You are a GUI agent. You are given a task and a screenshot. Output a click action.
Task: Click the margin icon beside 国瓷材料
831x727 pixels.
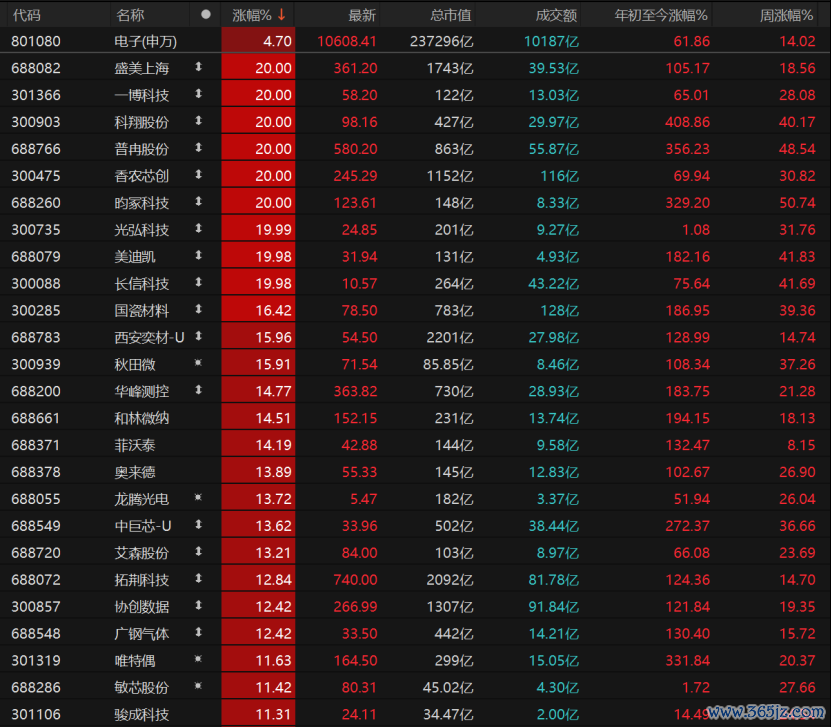(199, 309)
